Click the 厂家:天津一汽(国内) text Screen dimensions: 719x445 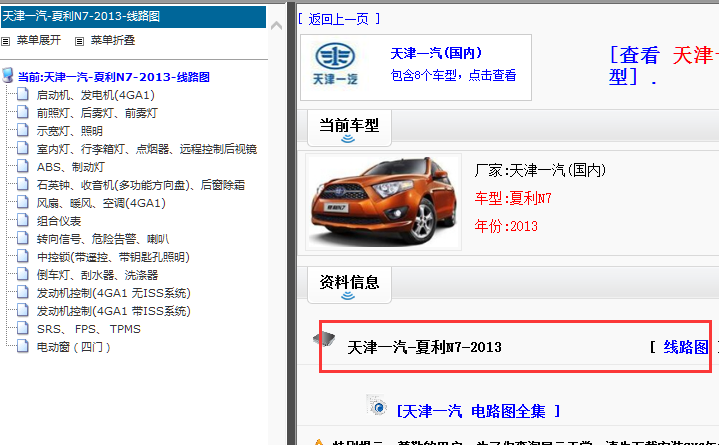click(x=540, y=171)
